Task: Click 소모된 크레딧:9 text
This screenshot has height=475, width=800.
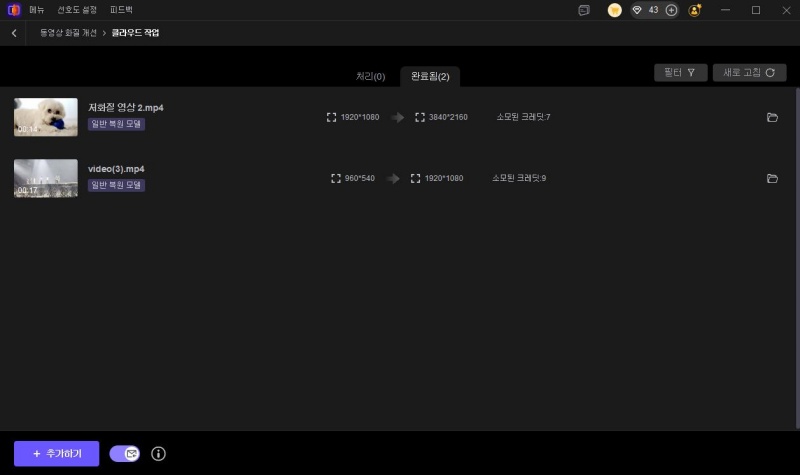Action: click(x=519, y=179)
